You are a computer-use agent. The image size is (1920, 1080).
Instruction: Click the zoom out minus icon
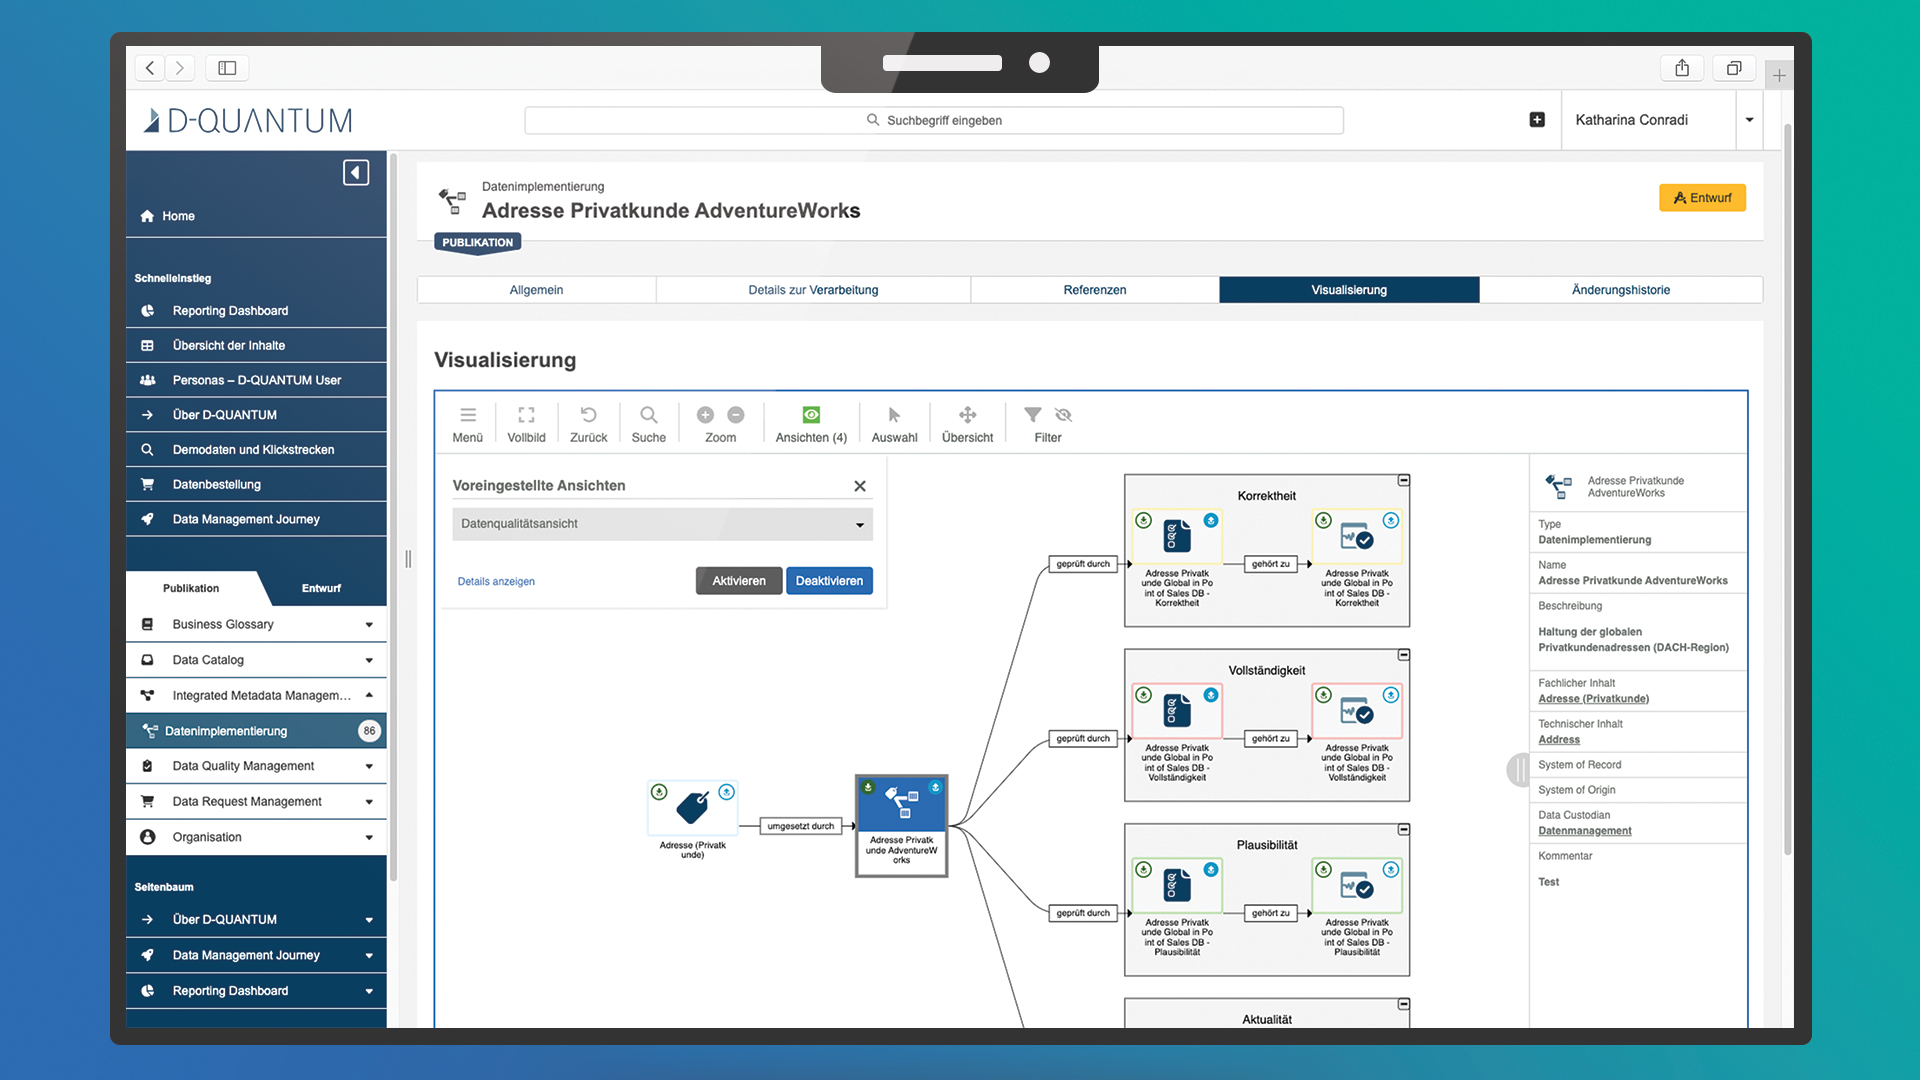pos(736,415)
